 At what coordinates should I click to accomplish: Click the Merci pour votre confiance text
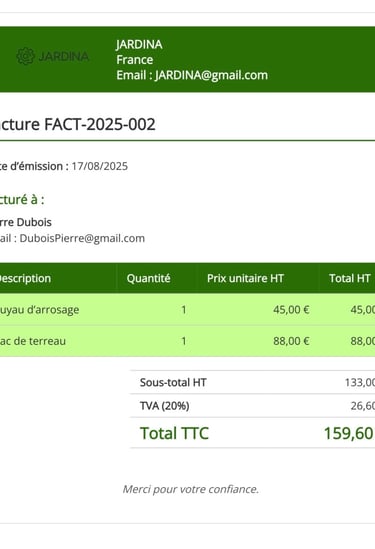point(190,489)
